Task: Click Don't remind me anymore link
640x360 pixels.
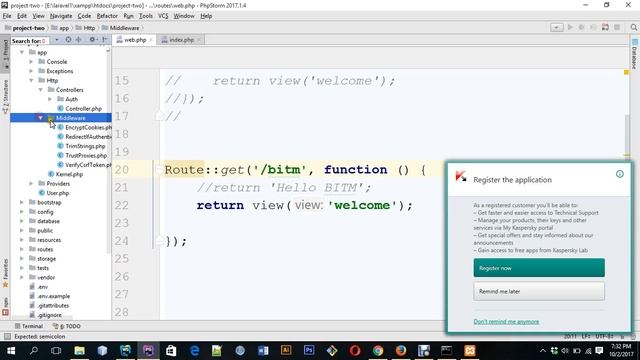Action: [x=506, y=322]
